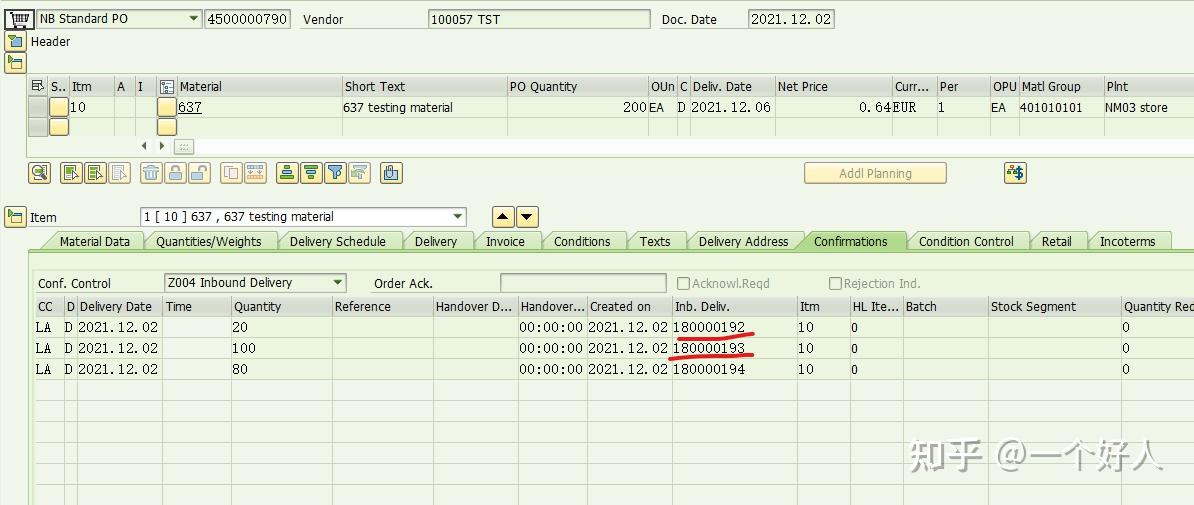Screen dimensions: 1194x505
Task: Click the Addl Planning button
Action: pyautogui.click(x=875, y=173)
